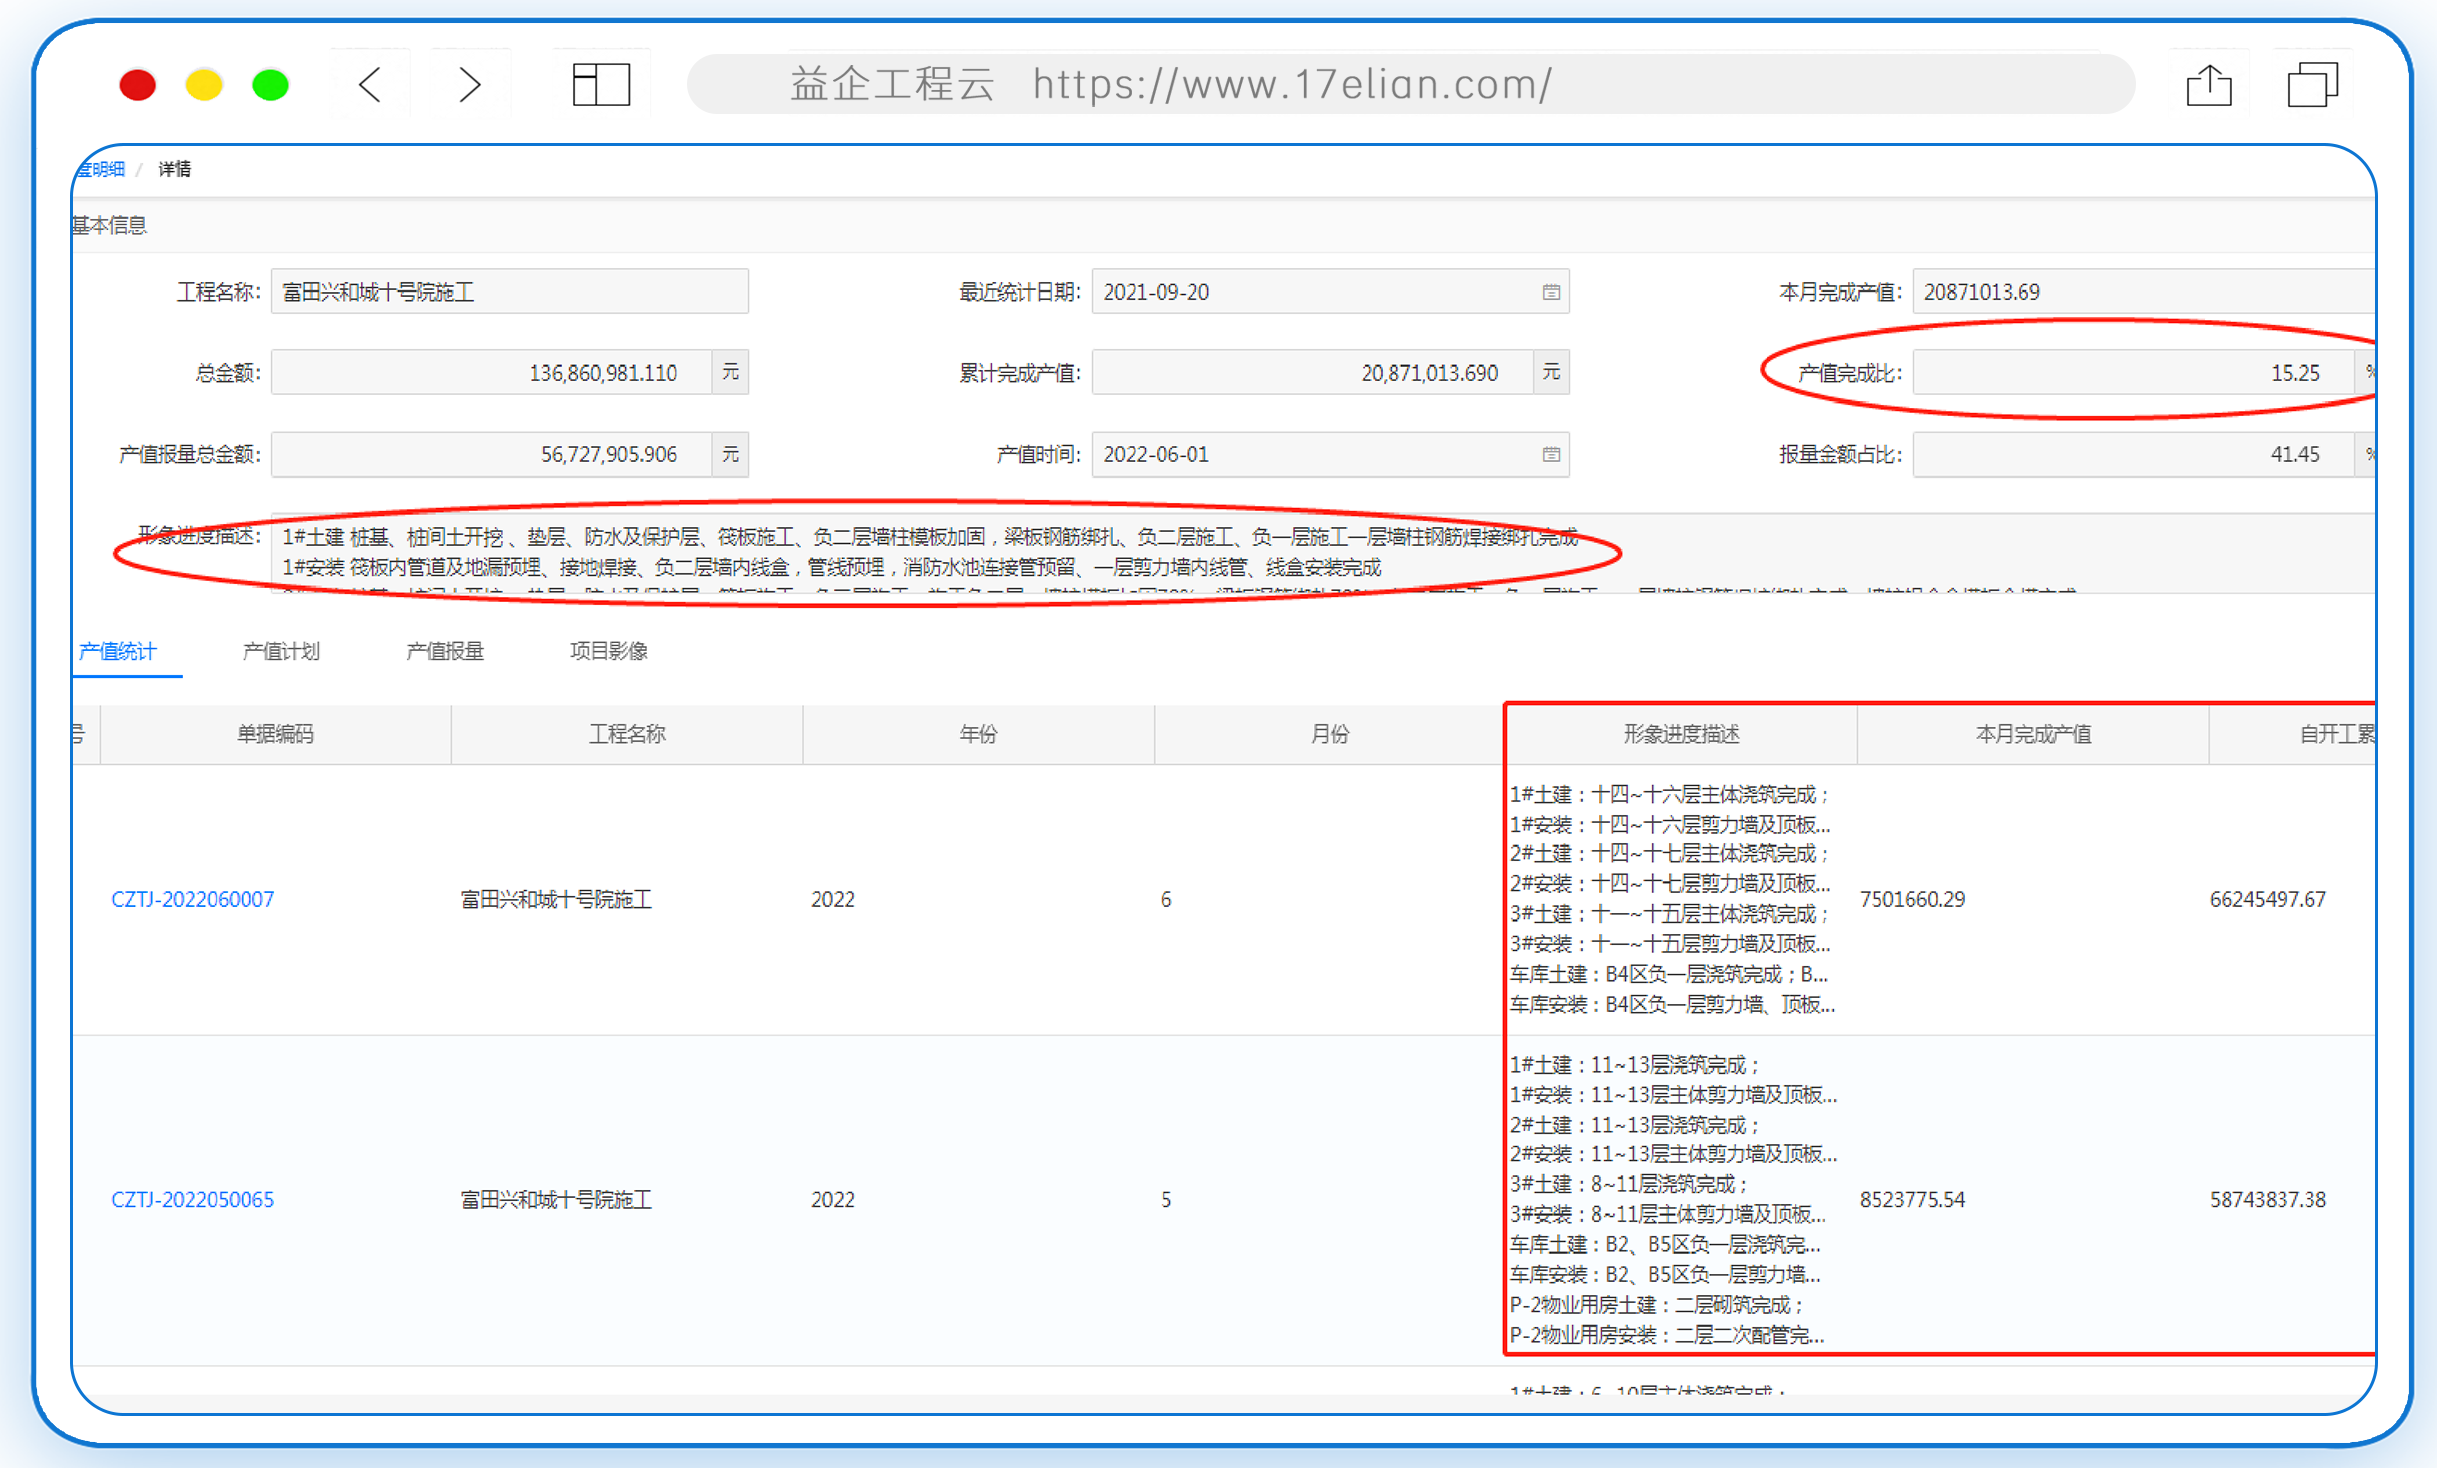Click the browser forward arrow
The height and width of the screenshot is (1468, 2437).
470,85
